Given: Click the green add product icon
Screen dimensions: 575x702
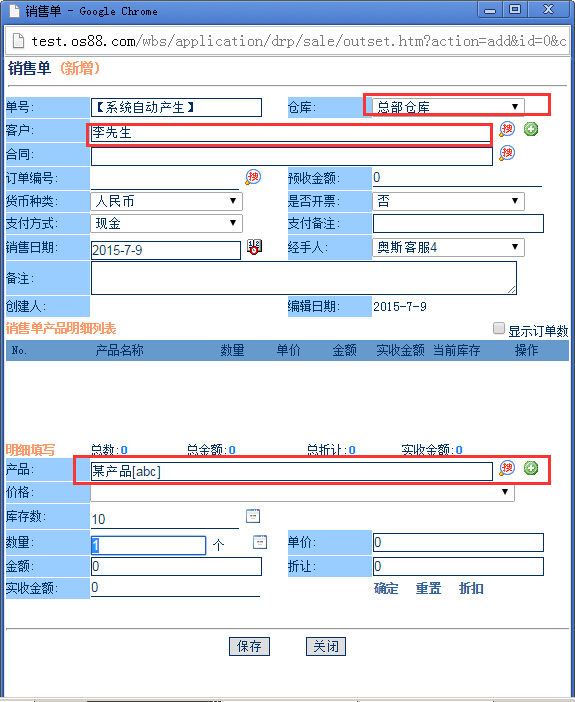Looking at the screenshot, I should (531, 468).
